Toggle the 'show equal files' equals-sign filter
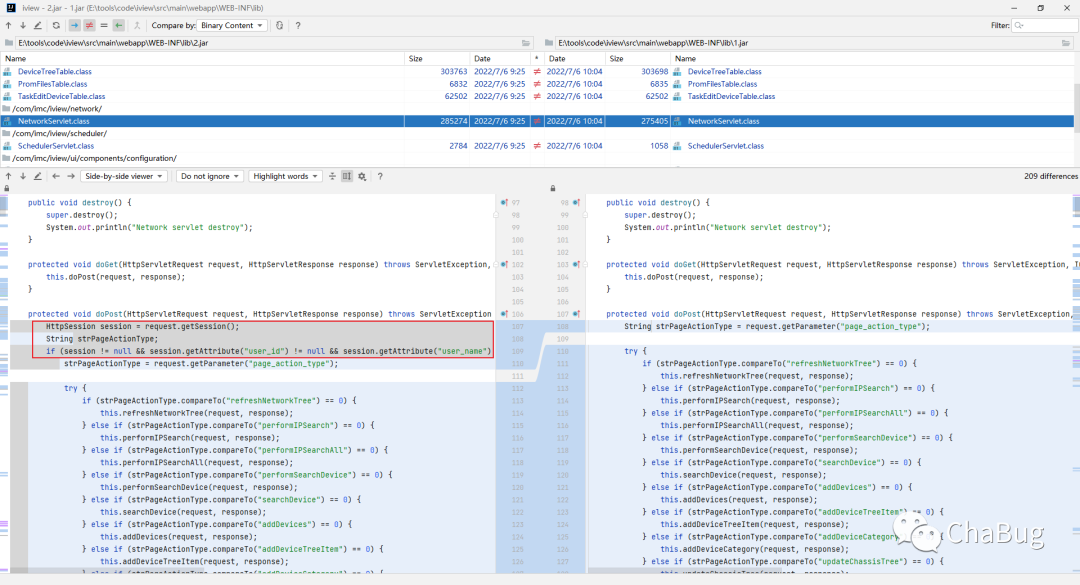This screenshot has height=585, width=1080. [104, 25]
